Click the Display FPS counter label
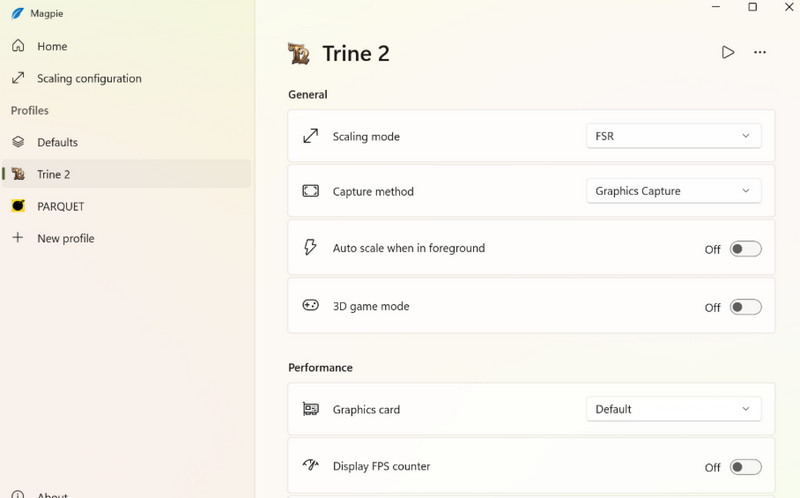800x498 pixels. click(382, 466)
